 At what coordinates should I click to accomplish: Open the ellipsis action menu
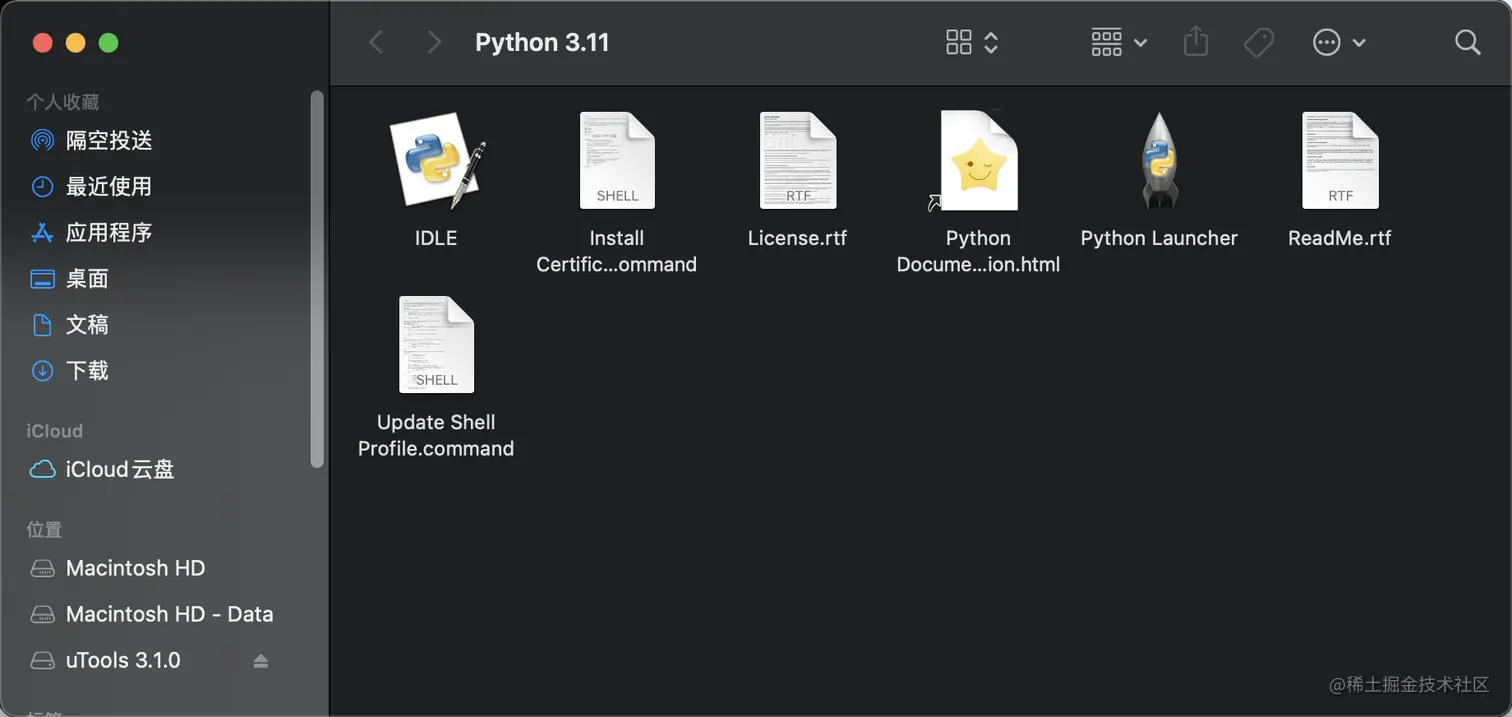(1339, 42)
